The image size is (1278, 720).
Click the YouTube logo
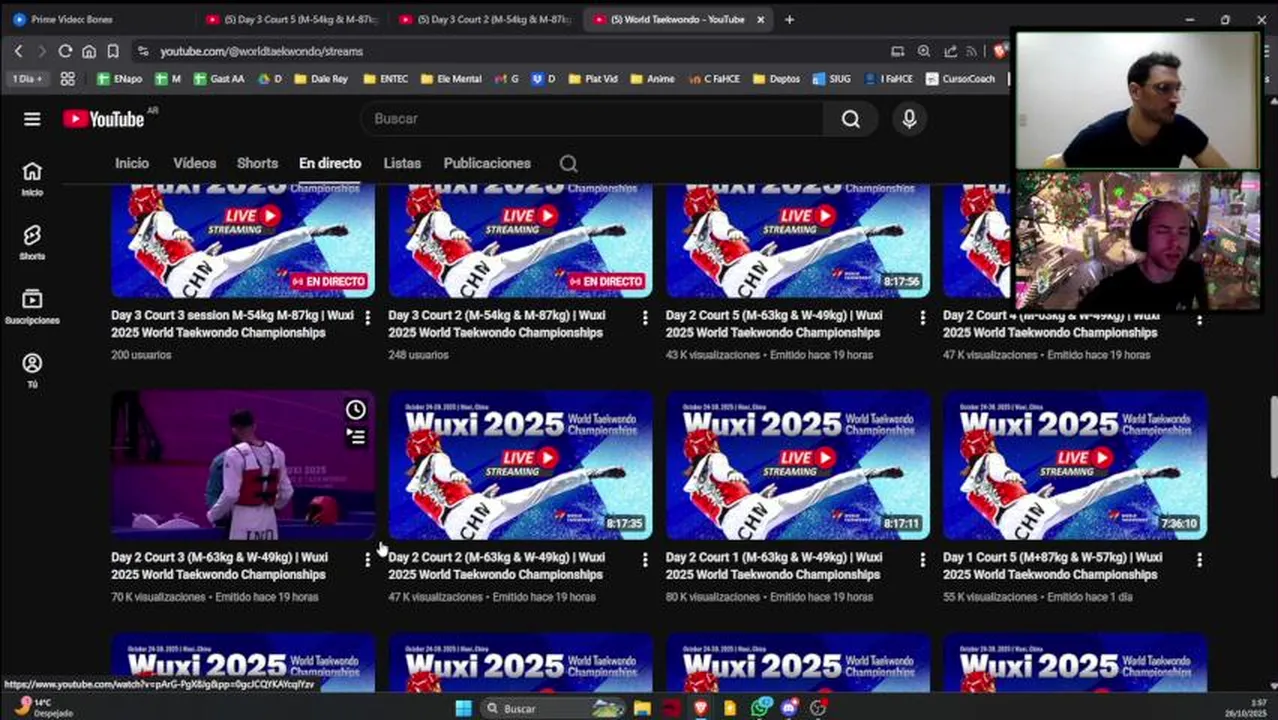pyautogui.click(x=104, y=119)
